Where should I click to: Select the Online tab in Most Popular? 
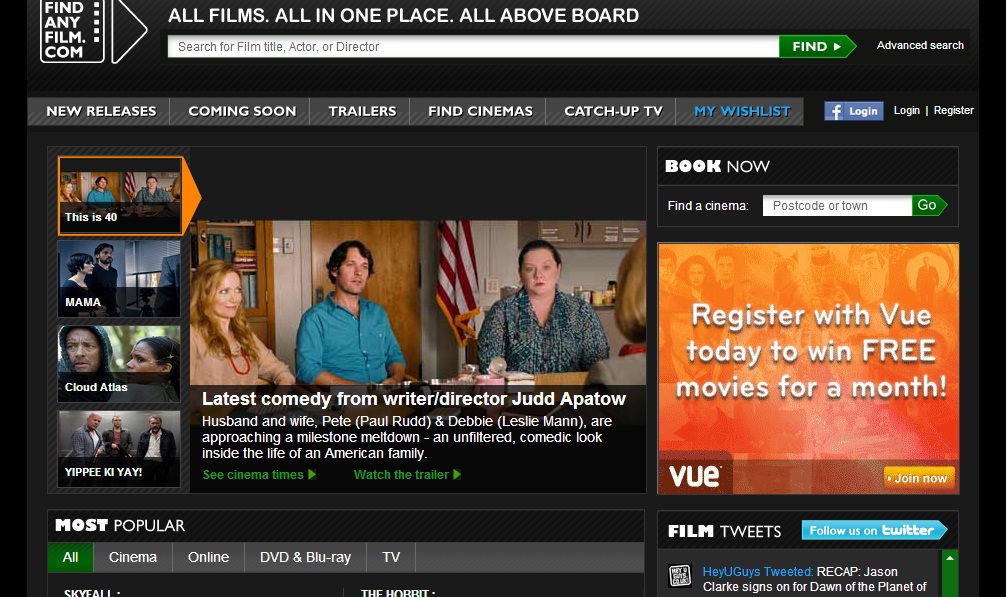[208, 557]
